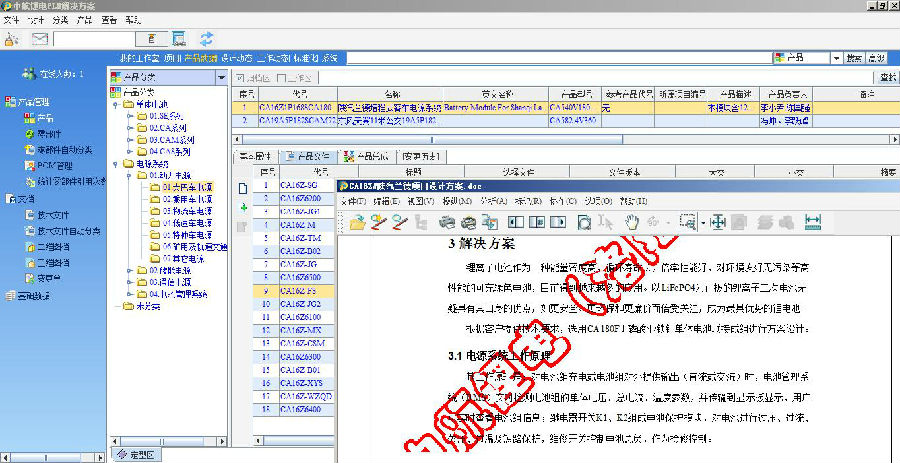900x463 pixels.
Task: Click the online users count icon
Action: pos(29,73)
